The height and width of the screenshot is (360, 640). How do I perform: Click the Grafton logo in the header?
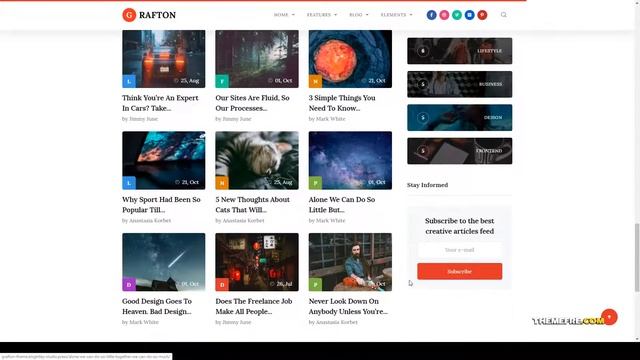[x=149, y=15]
